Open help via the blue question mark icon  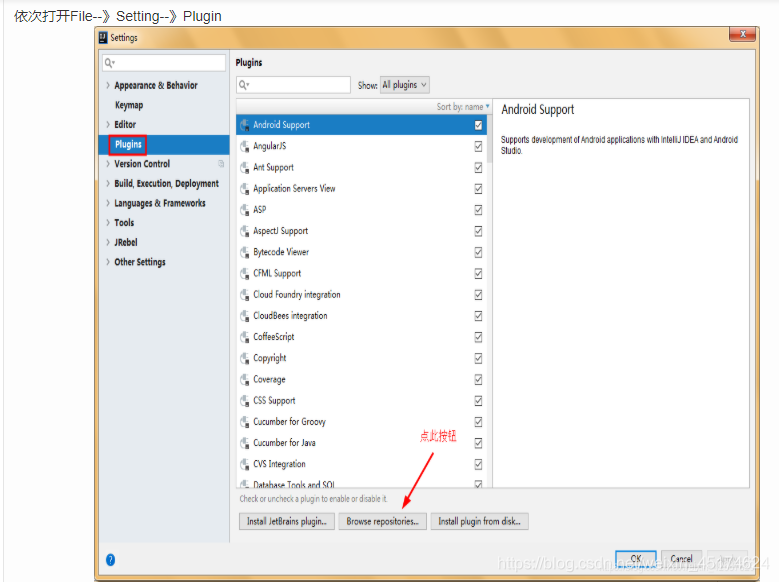point(110,560)
